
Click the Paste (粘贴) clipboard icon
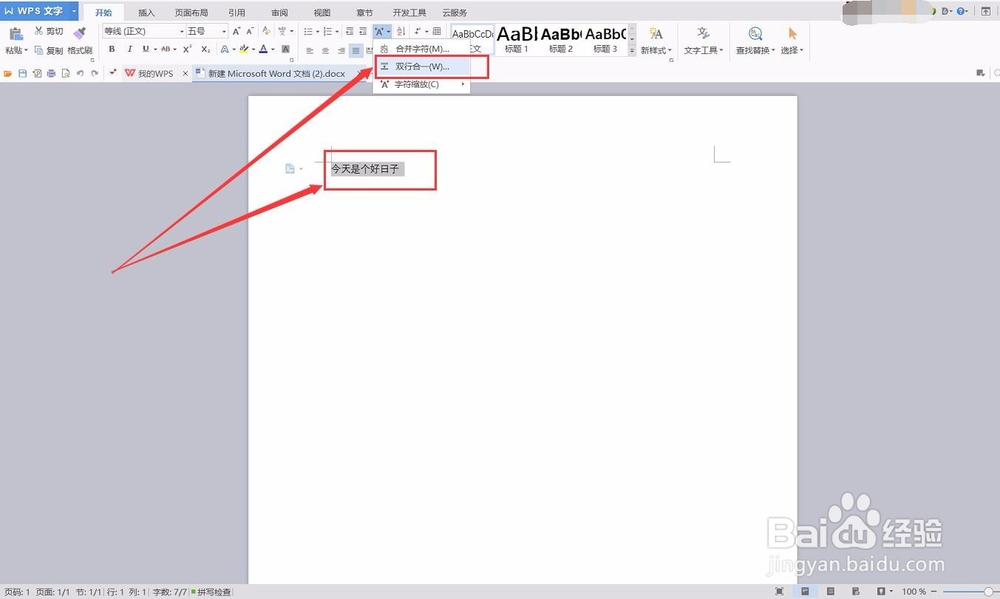(x=16, y=34)
